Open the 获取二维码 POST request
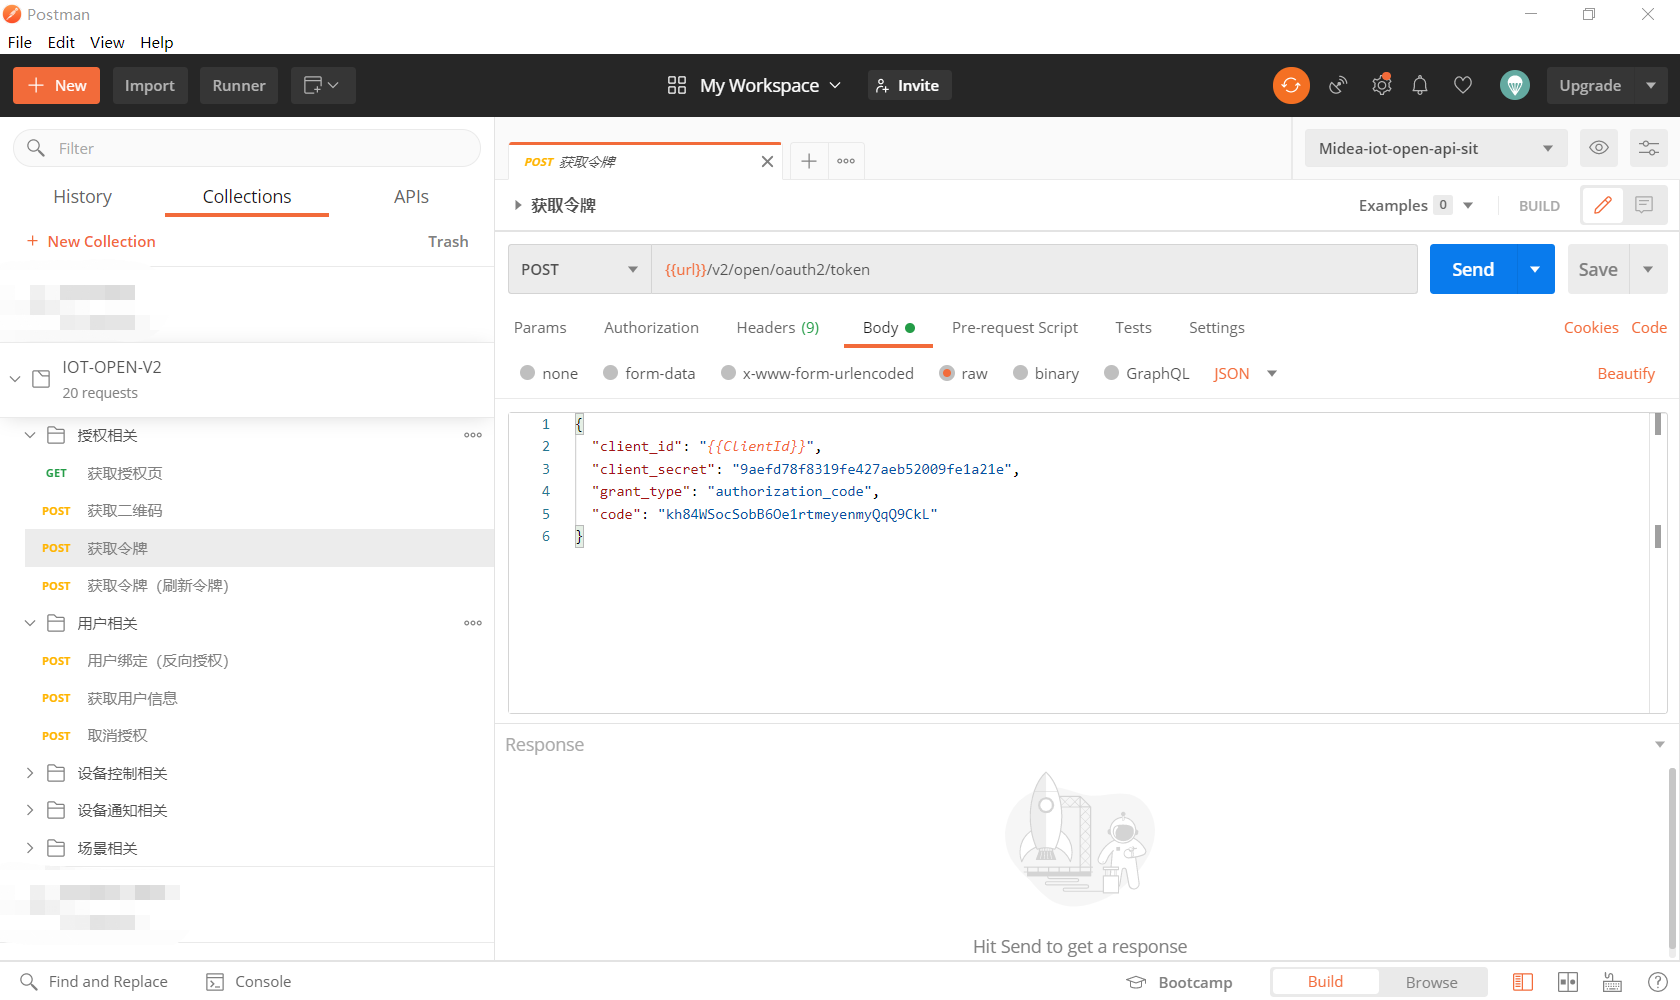The height and width of the screenshot is (1000, 1680). (259, 511)
